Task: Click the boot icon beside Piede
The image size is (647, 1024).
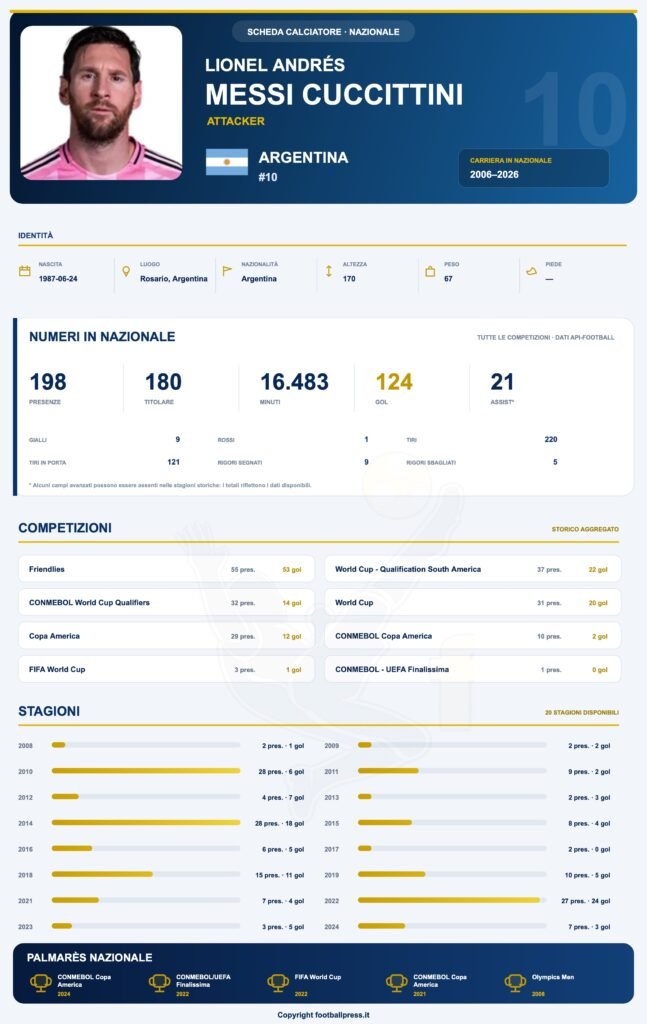Action: click(531, 271)
